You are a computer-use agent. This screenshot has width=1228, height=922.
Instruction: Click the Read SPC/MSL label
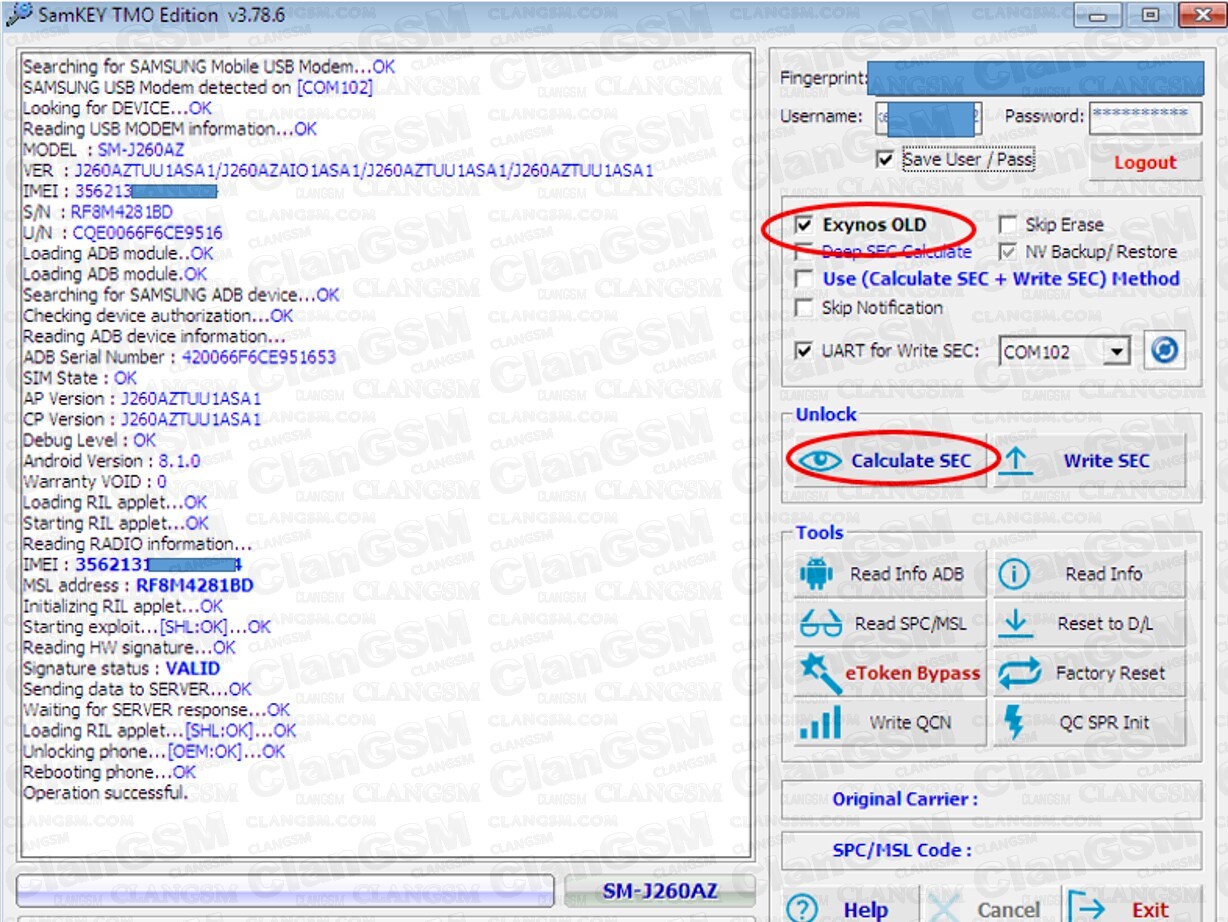[x=910, y=624]
